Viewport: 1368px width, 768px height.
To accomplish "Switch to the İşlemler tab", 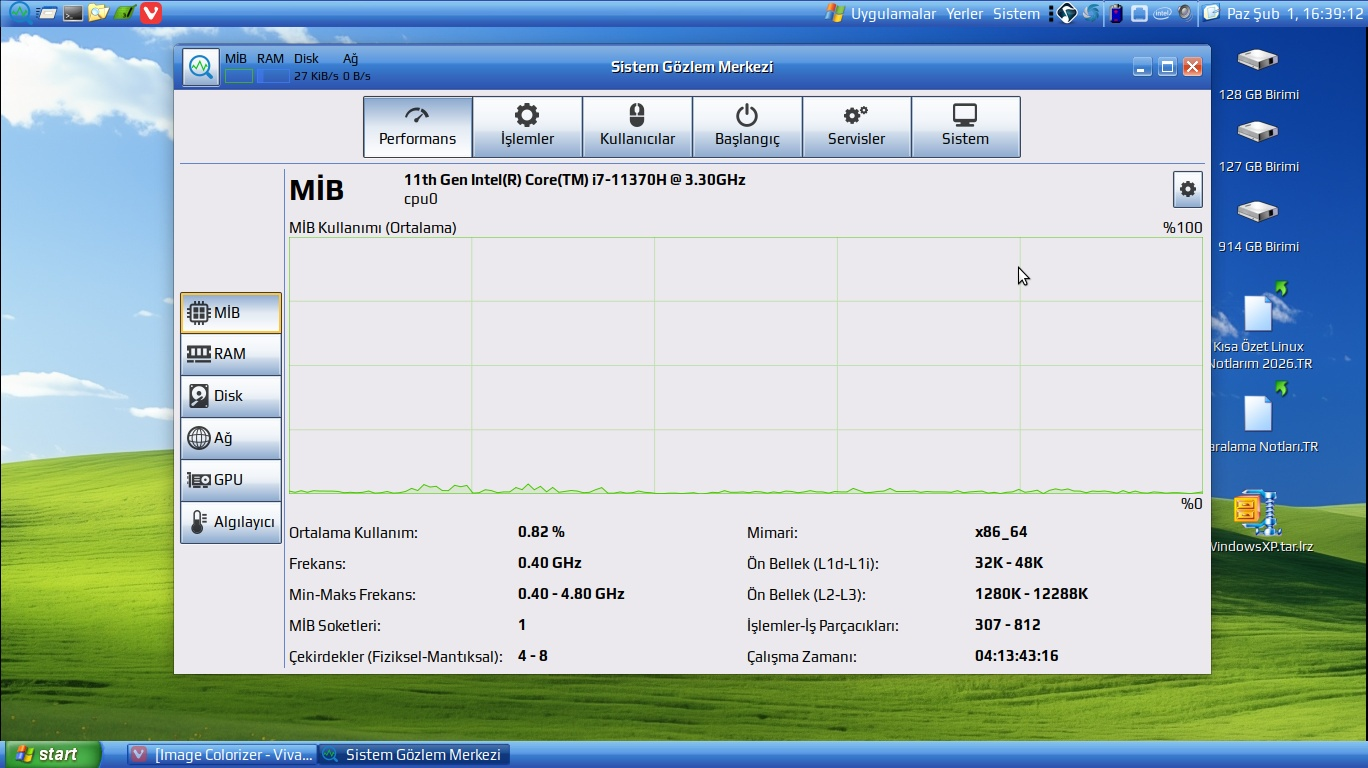I will click(x=527, y=127).
